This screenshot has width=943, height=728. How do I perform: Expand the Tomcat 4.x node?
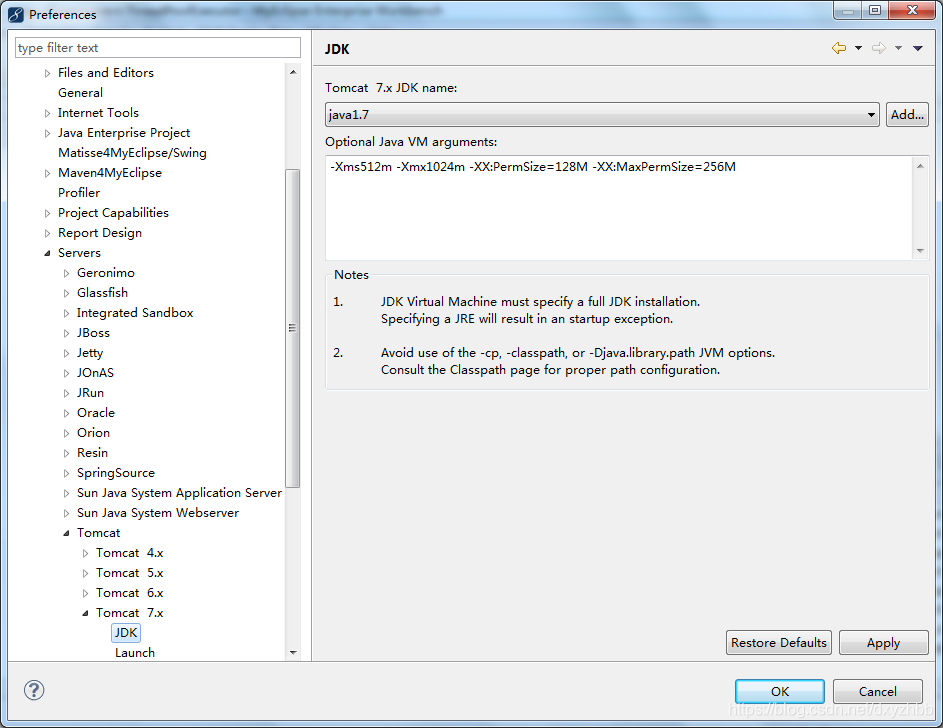[x=85, y=553]
